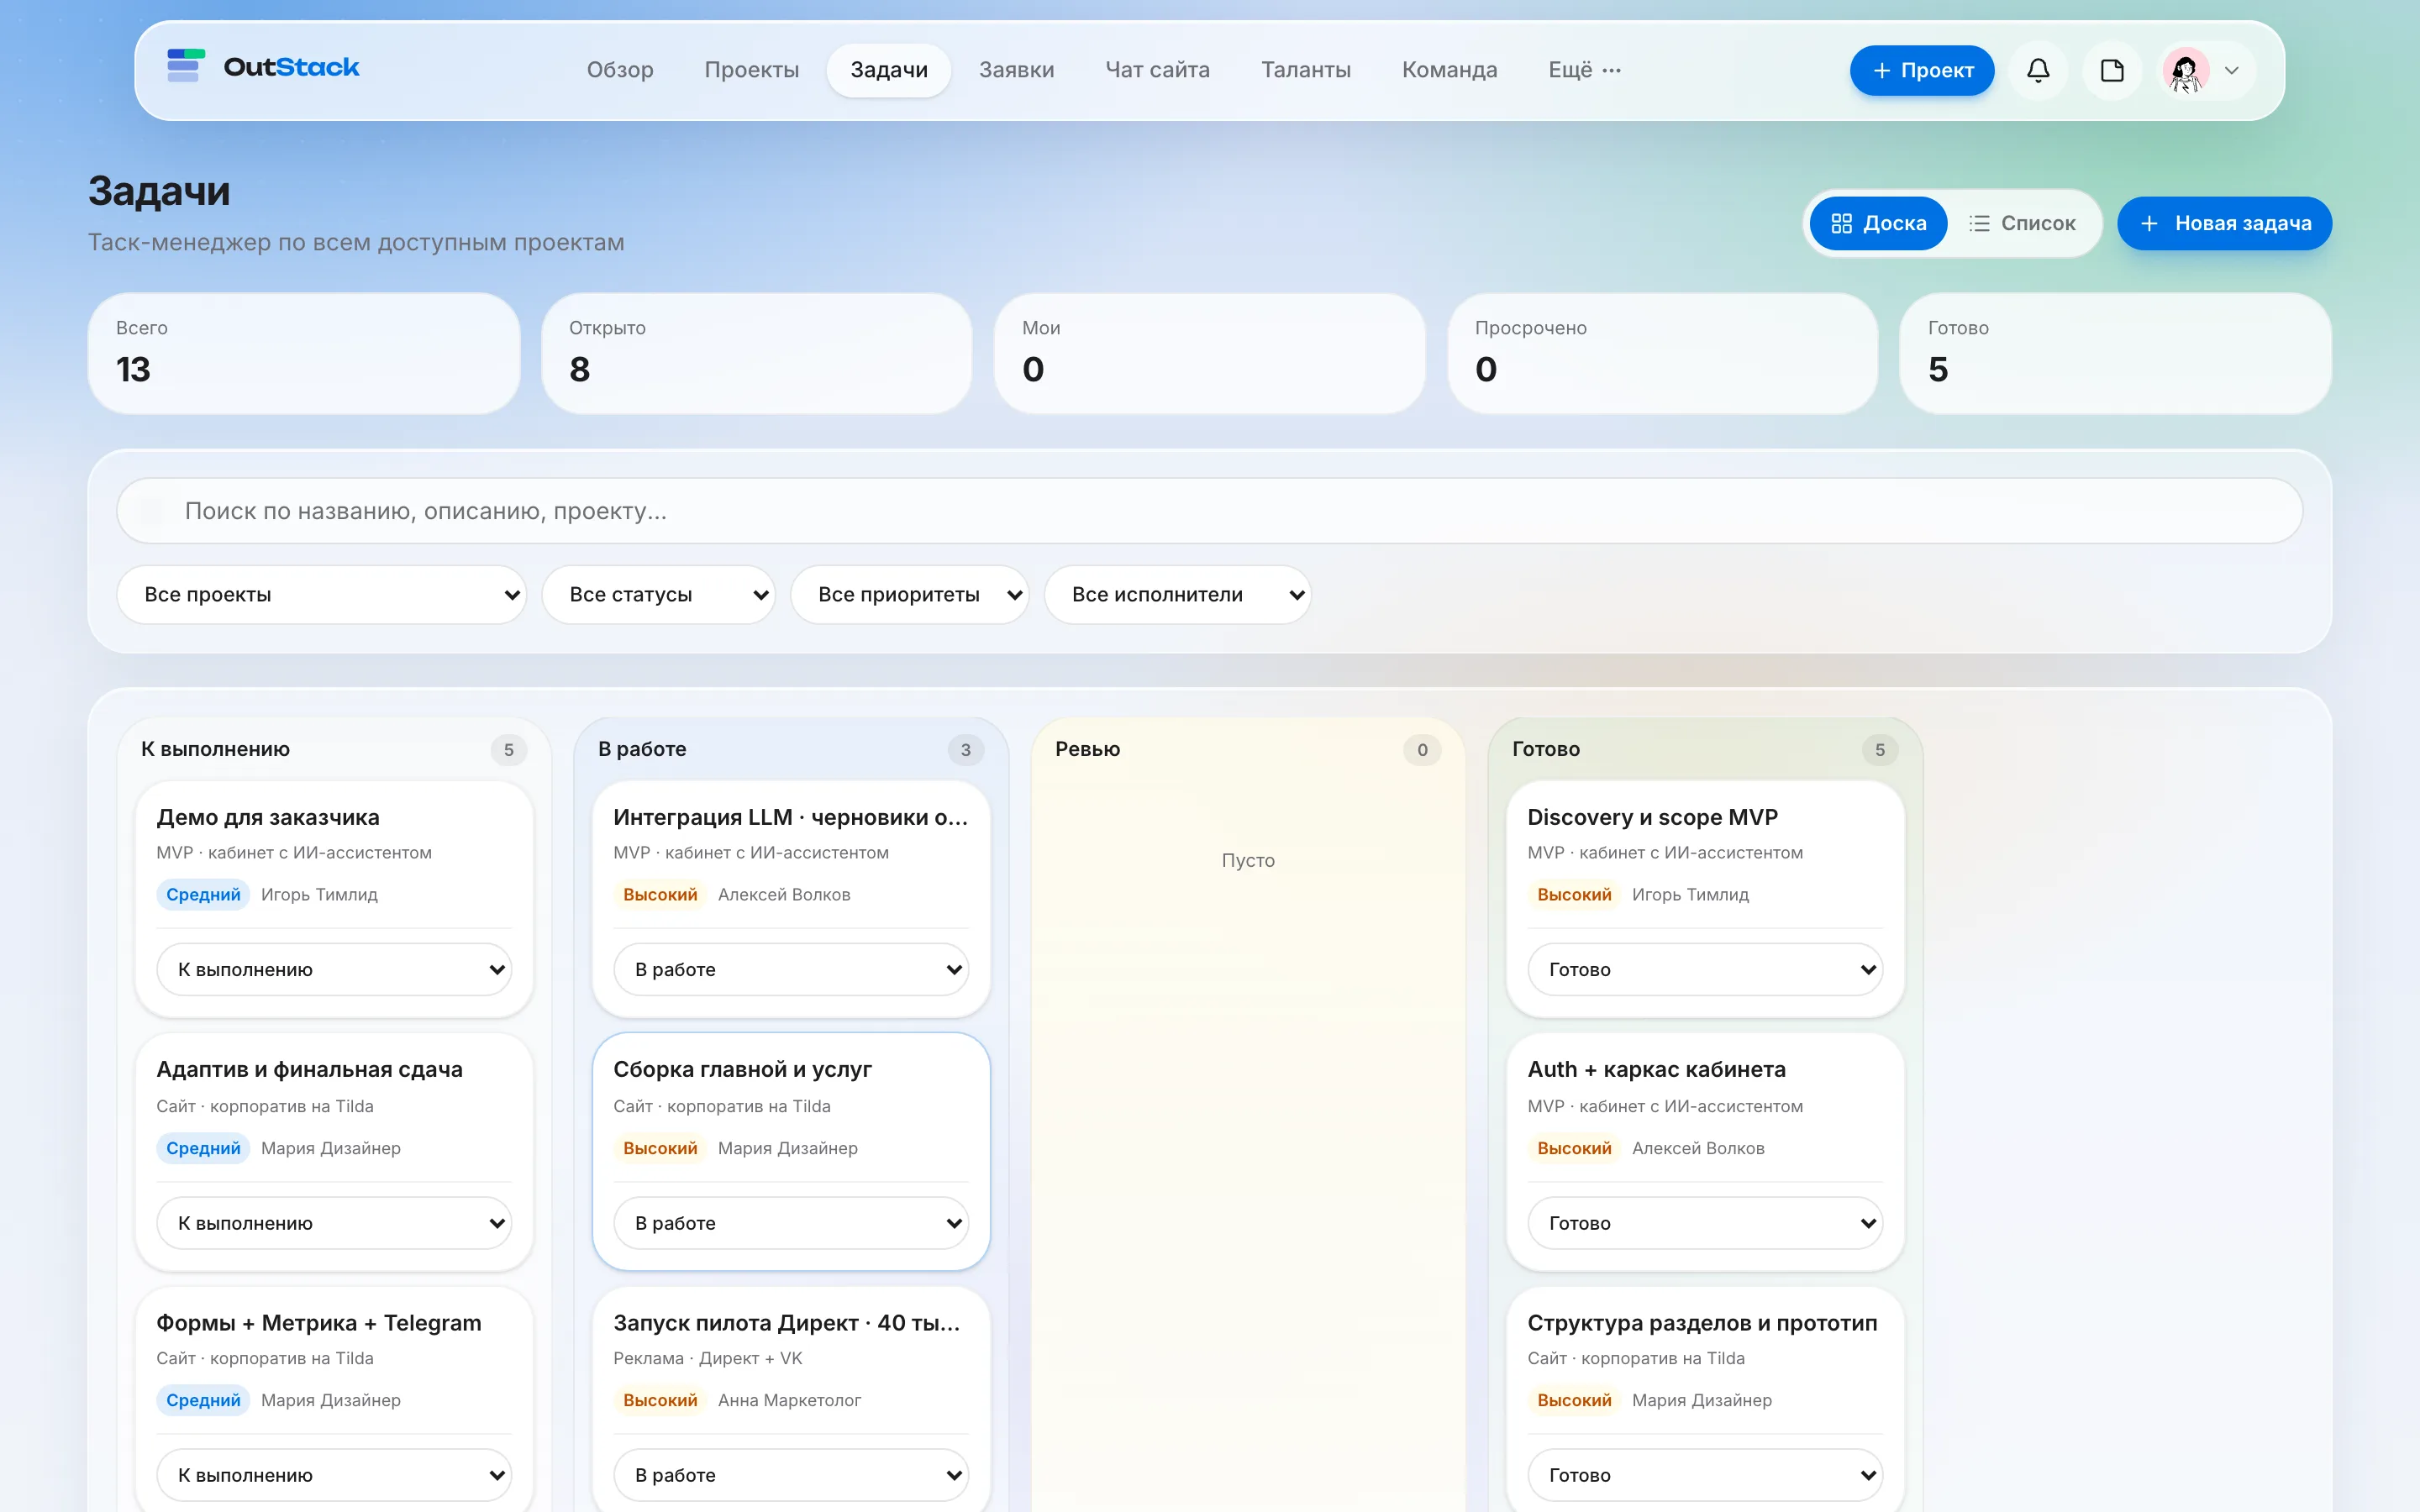Click the Пусто placeholder in Ревью column
This screenshot has width=2420, height=1512.
click(1248, 860)
